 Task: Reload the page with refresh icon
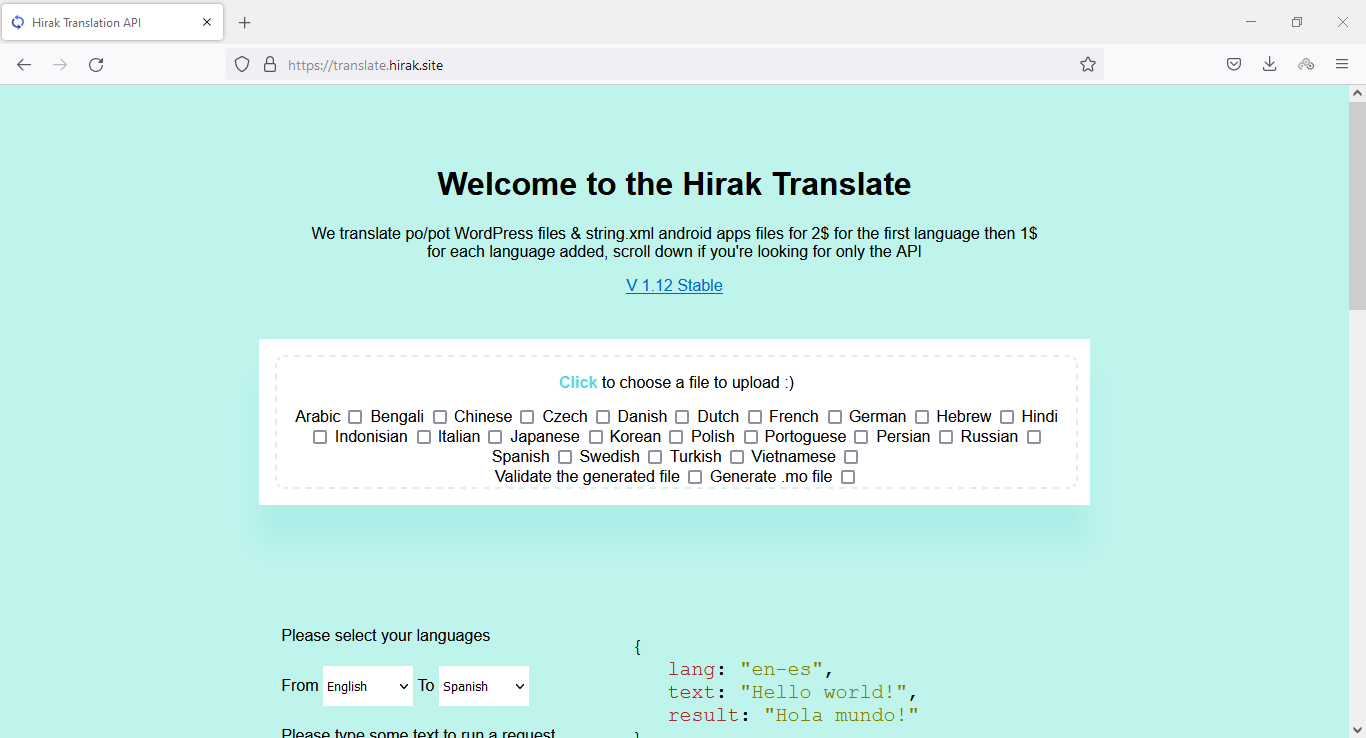tap(96, 65)
